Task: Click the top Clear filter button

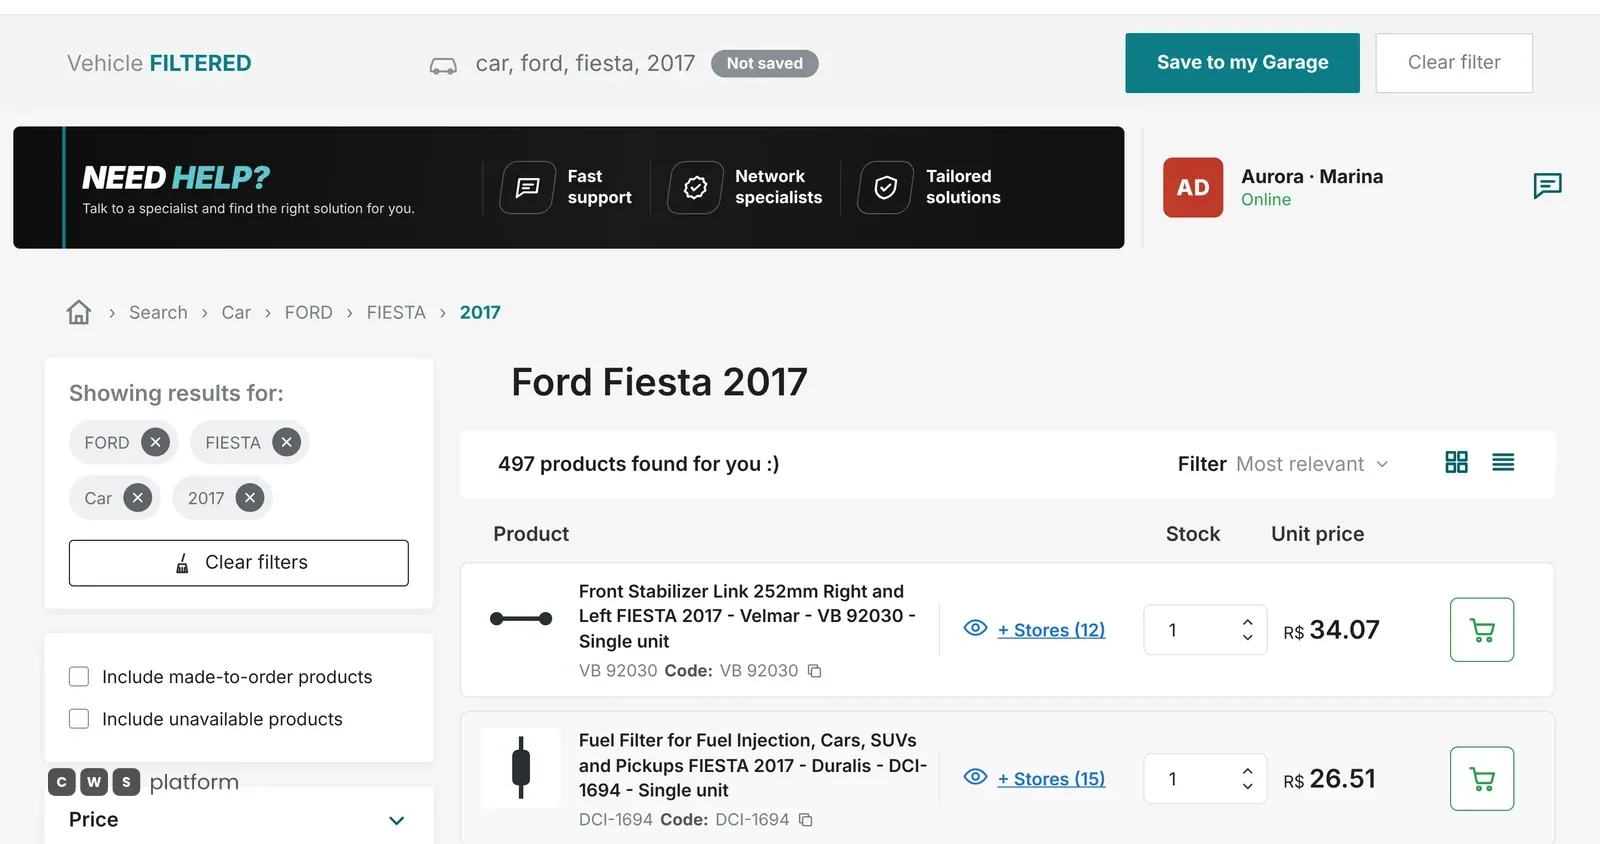Action: (1454, 63)
